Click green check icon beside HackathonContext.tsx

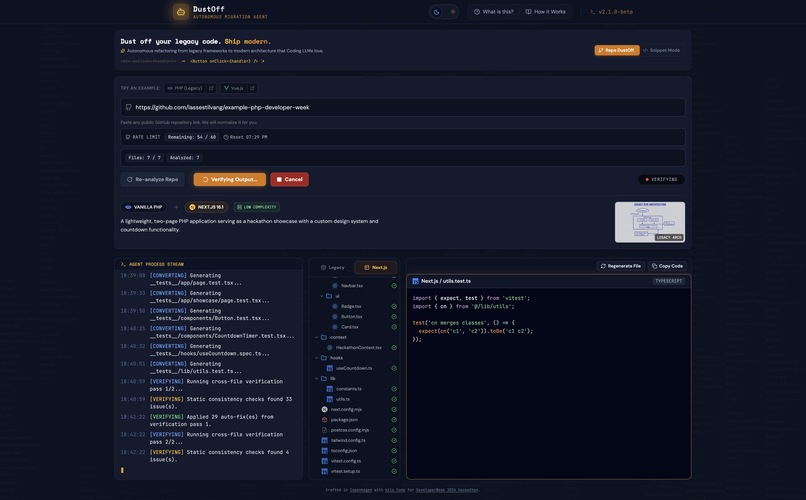(x=394, y=347)
